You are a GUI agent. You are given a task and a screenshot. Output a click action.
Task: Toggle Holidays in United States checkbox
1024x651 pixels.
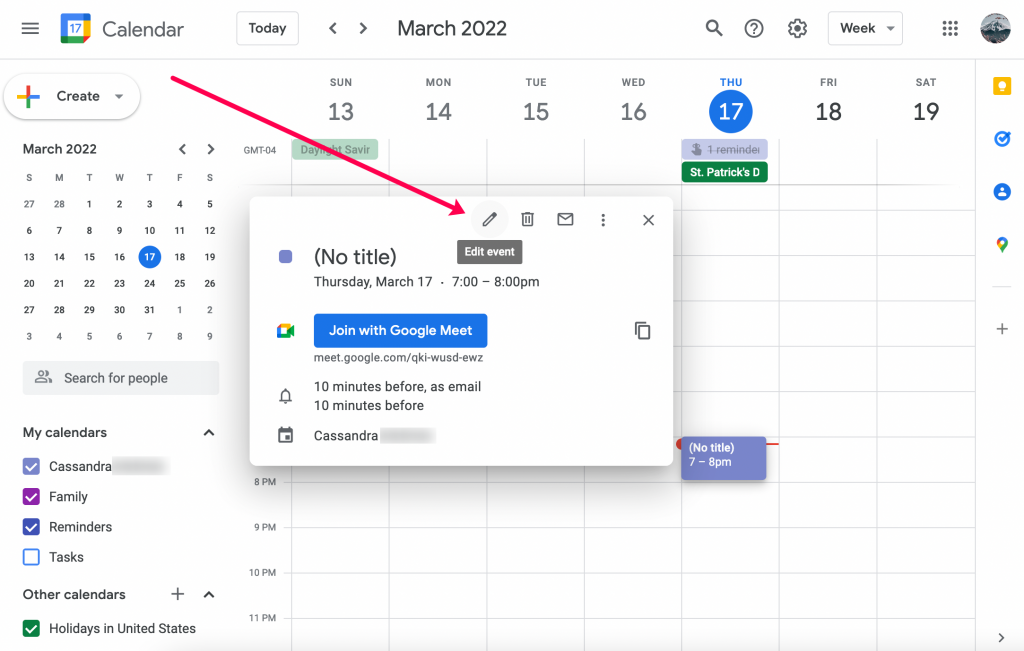[31, 628]
